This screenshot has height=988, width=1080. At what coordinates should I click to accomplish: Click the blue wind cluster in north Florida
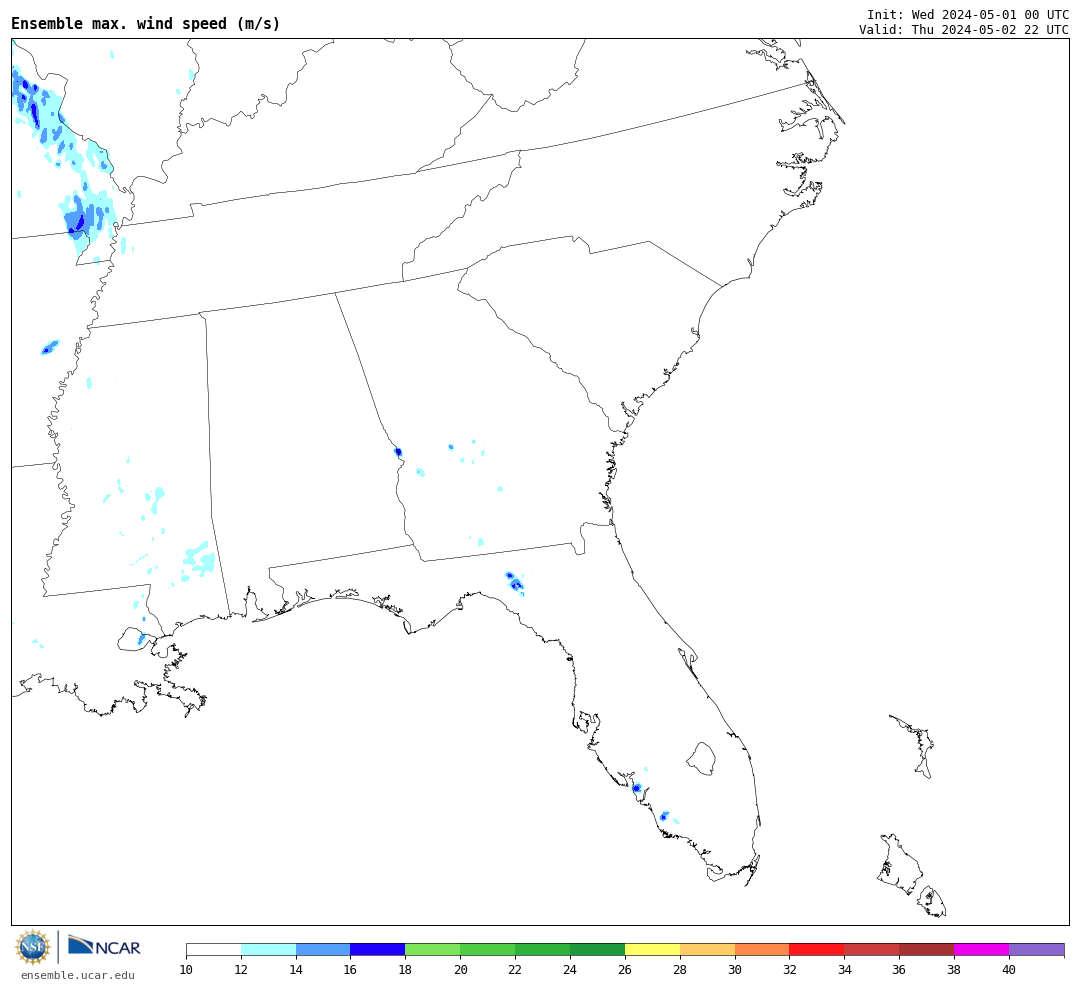pyautogui.click(x=515, y=583)
